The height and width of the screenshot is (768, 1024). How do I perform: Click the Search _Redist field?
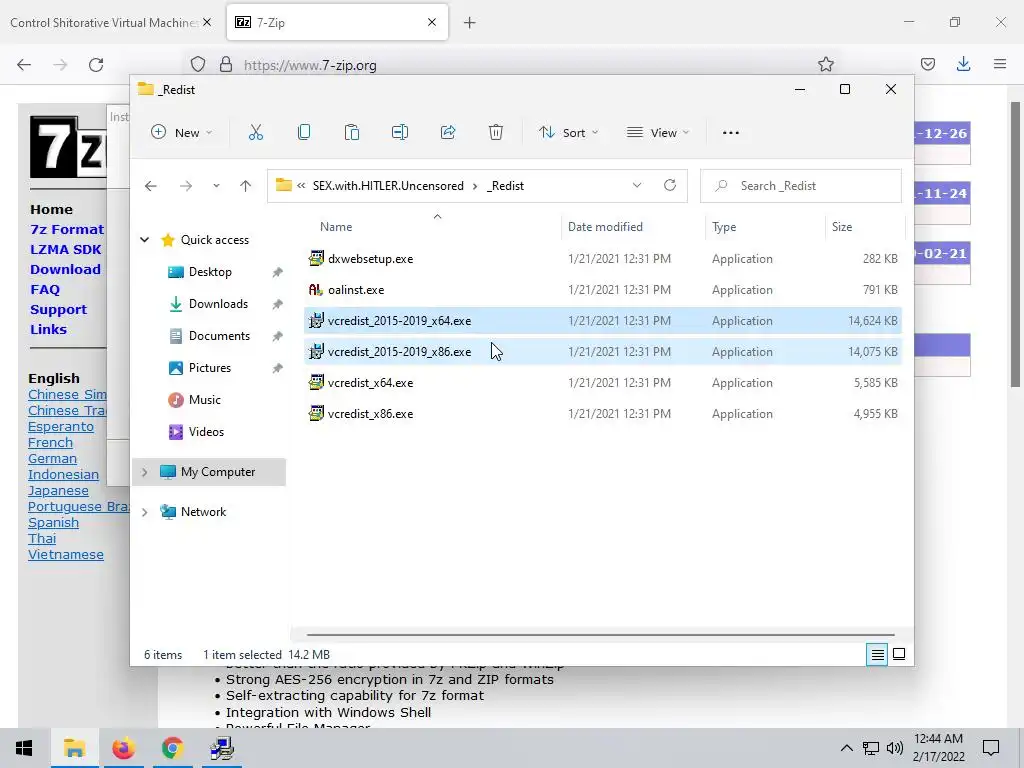point(801,185)
